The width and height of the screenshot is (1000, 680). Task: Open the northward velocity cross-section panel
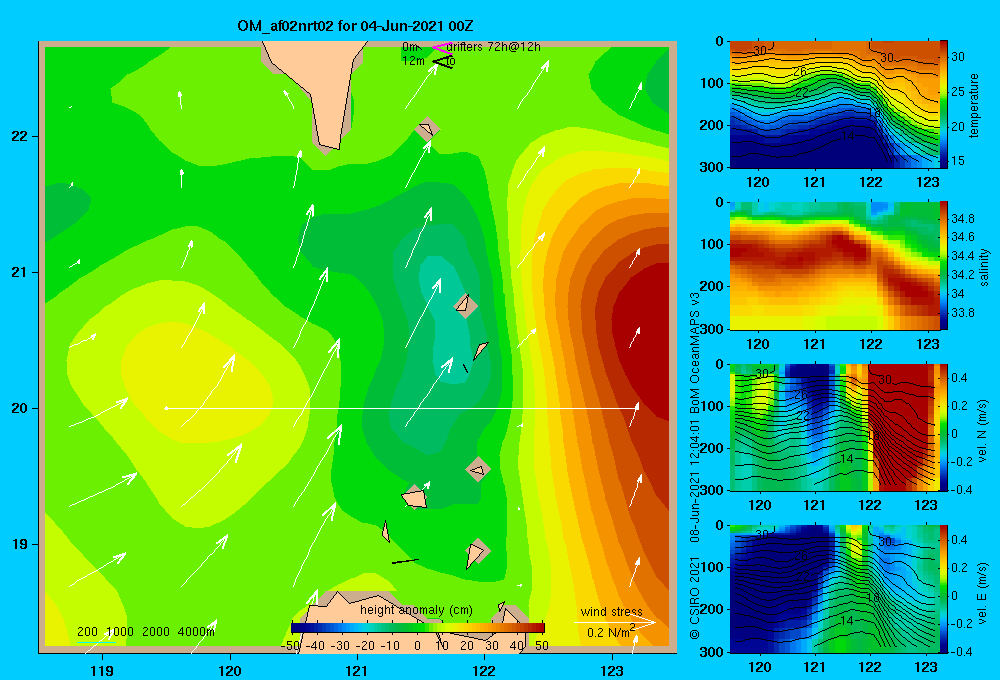coord(834,427)
